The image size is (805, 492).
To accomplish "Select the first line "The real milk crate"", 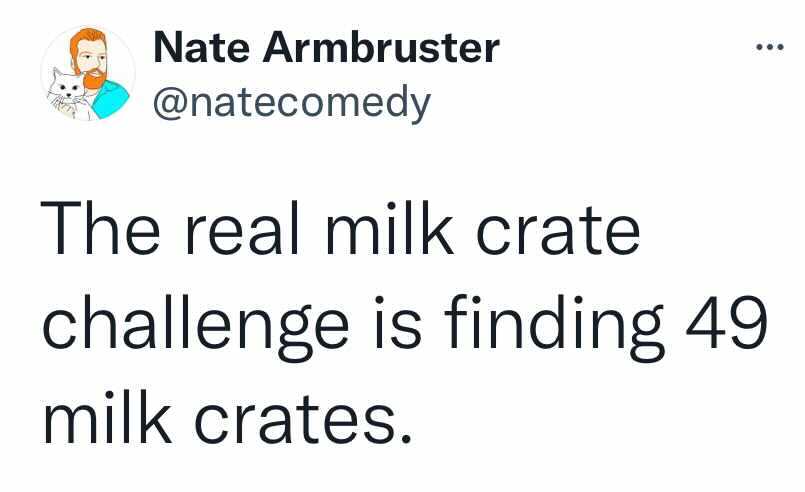I will point(340,229).
